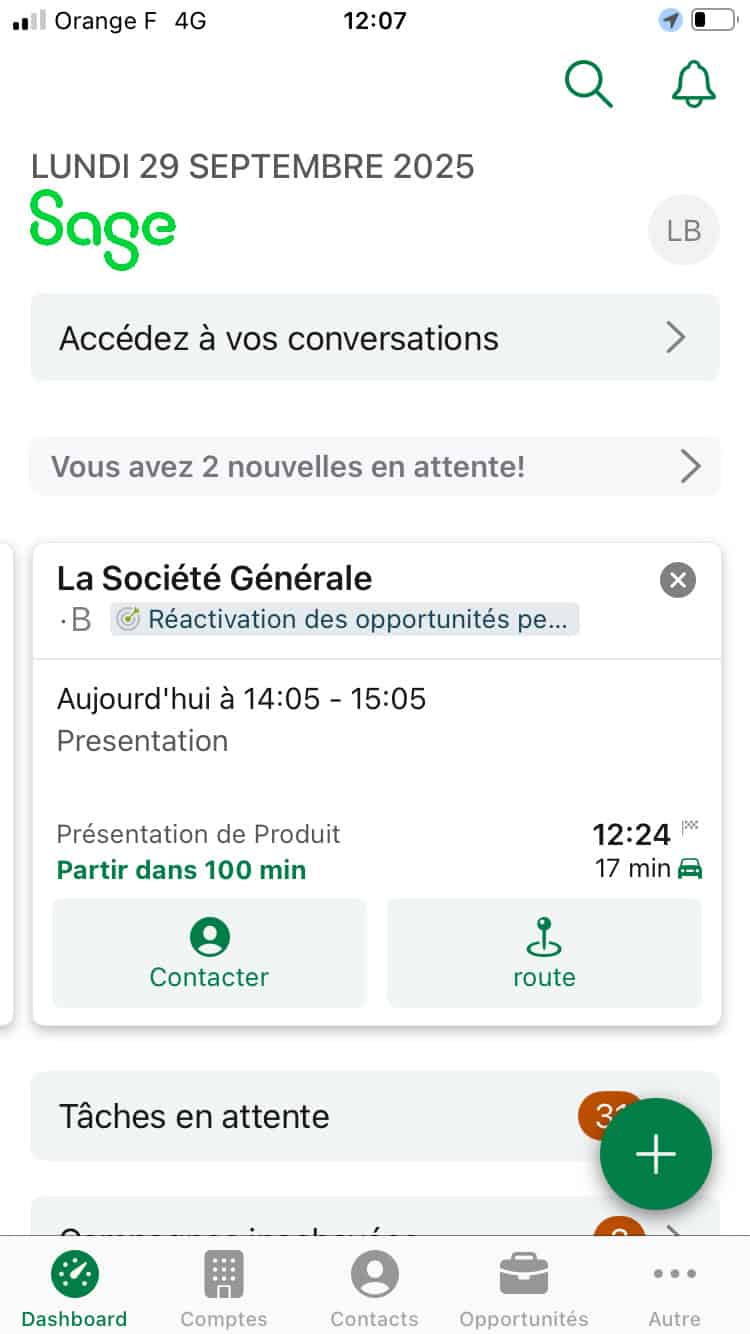Select the La Société Générale title

pyautogui.click(x=215, y=578)
